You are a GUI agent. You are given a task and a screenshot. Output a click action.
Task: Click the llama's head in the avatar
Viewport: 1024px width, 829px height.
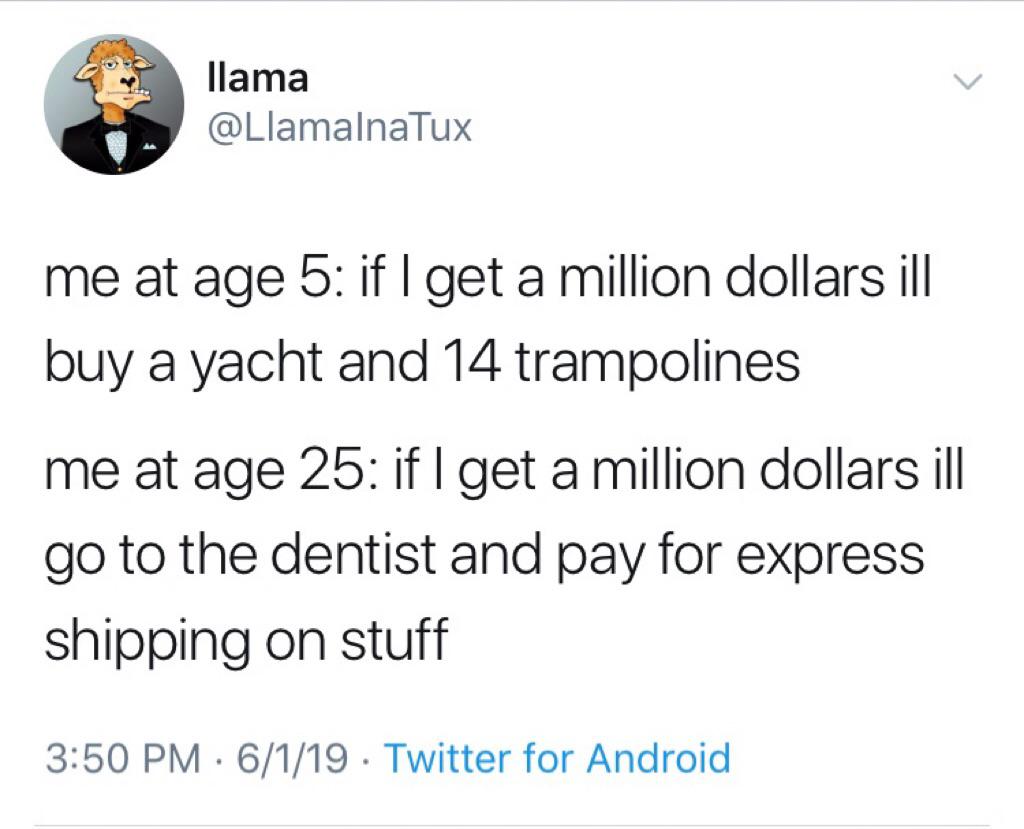[118, 77]
